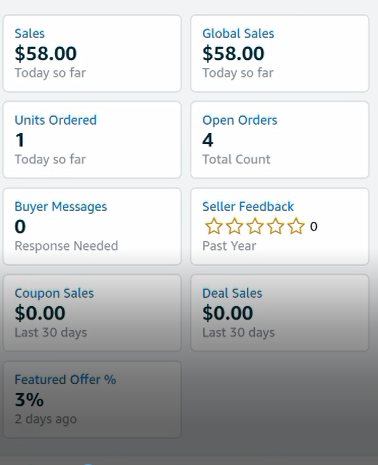Click the fifth Seller Feedback star
Screen dimensions: 378x465
point(296,226)
